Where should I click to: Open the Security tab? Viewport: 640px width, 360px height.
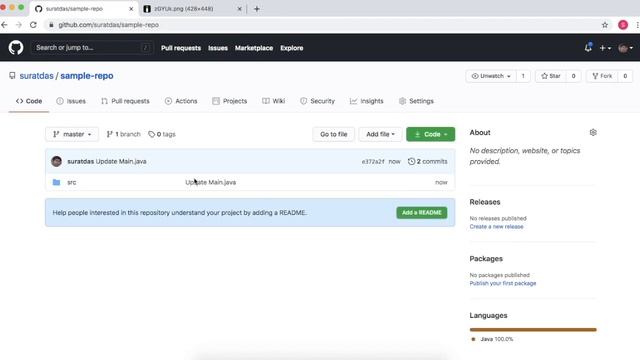(x=317, y=101)
